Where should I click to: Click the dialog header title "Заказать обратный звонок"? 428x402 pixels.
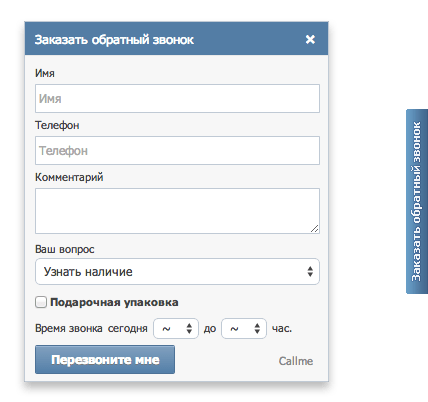114,40
